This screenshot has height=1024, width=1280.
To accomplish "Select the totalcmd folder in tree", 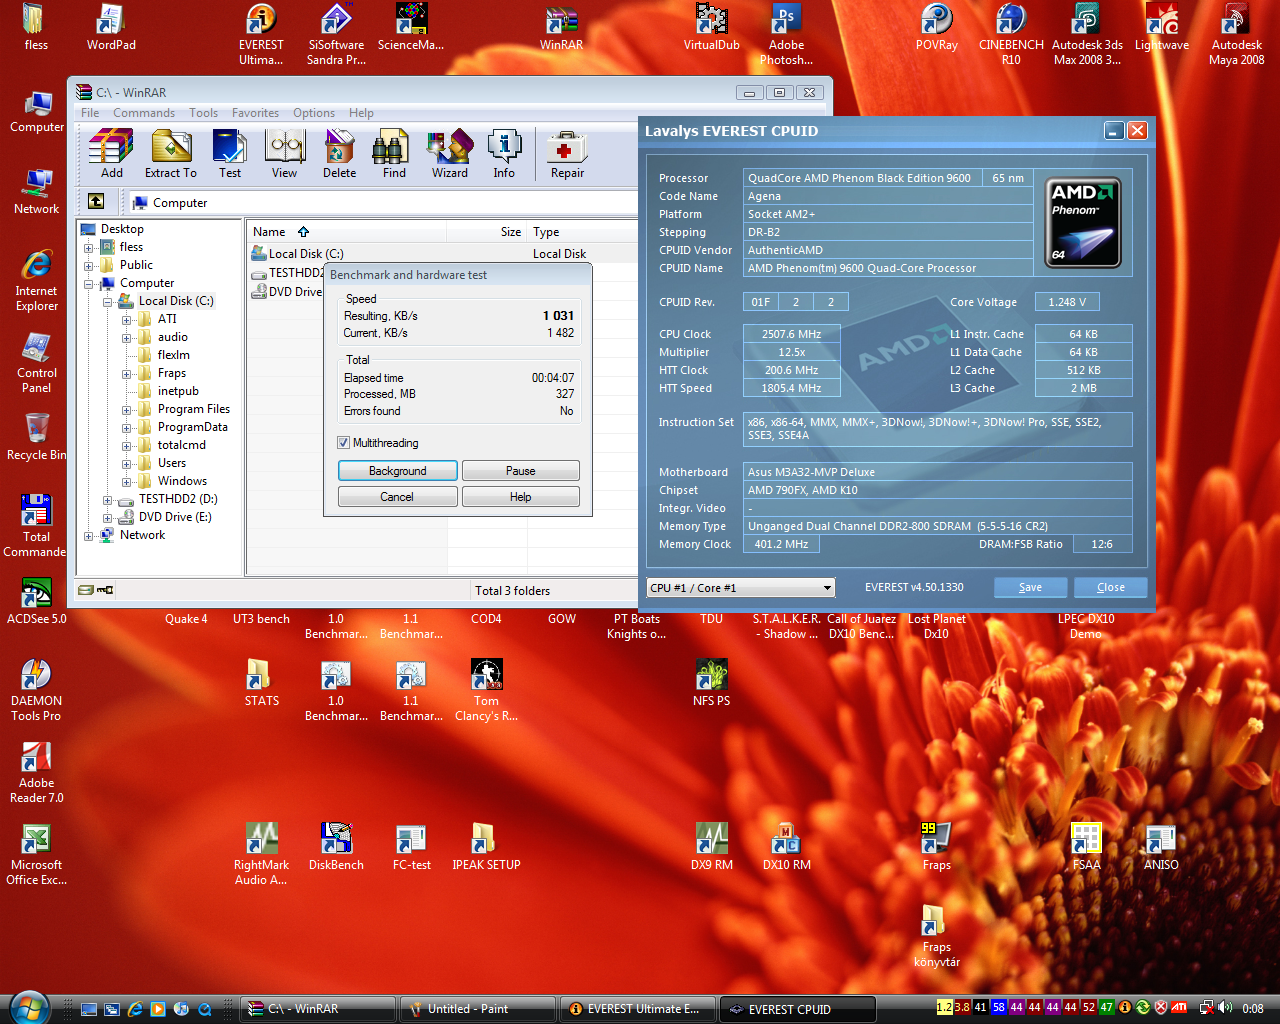I will [x=181, y=445].
